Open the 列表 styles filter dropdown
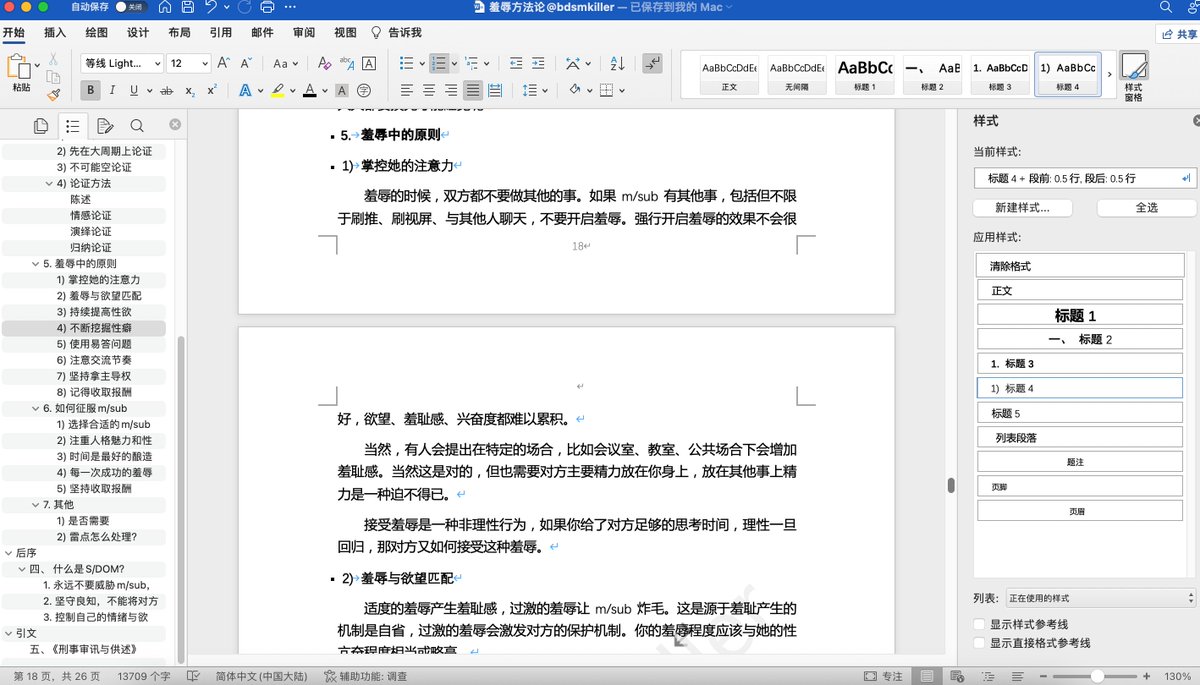Image resolution: width=1200 pixels, height=685 pixels. tap(1100, 598)
